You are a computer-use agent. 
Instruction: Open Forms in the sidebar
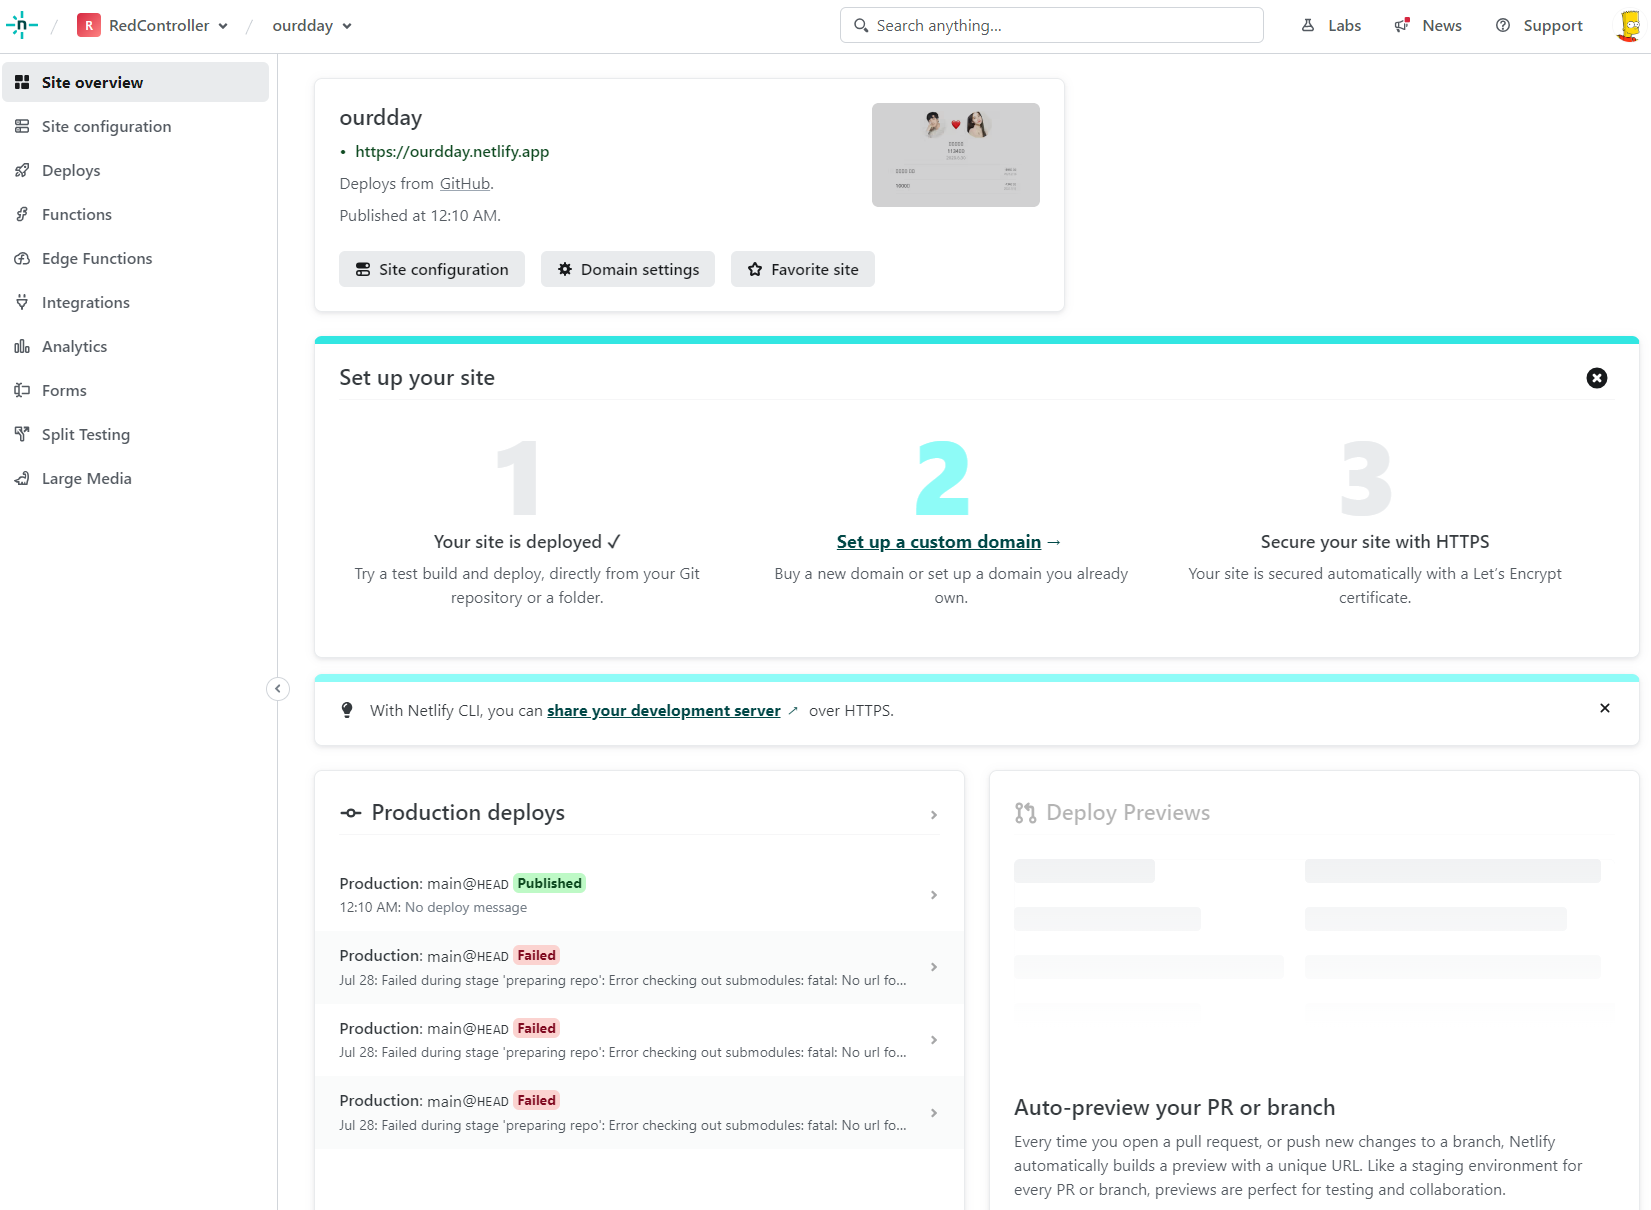(x=136, y=390)
